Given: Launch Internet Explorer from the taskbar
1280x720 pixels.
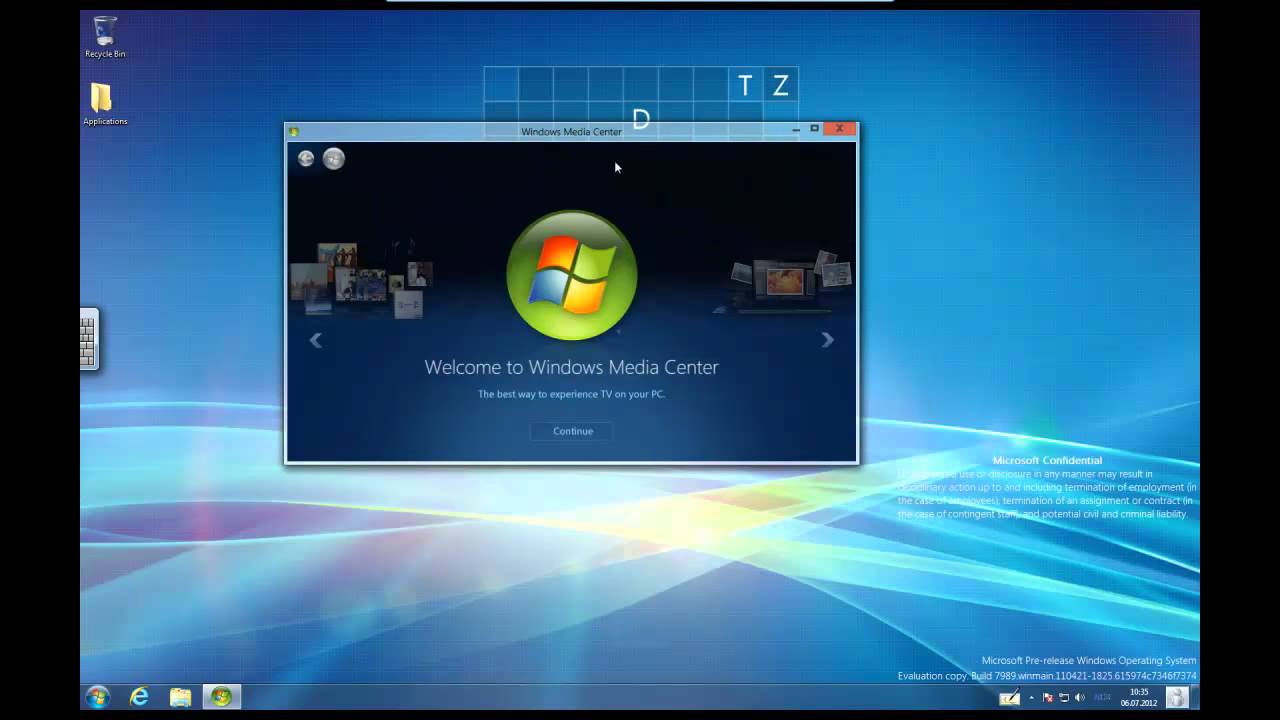Looking at the screenshot, I should coord(139,697).
